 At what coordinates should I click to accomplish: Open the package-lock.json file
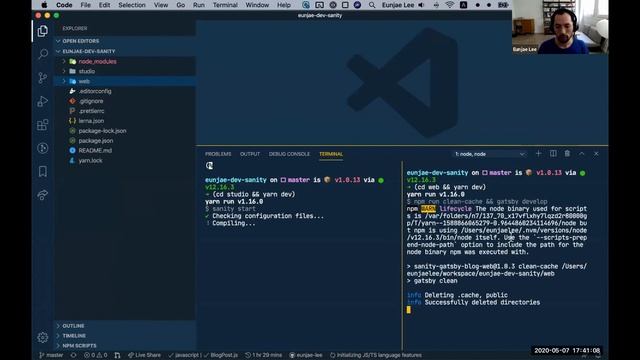pyautogui.click(x=125, y=131)
